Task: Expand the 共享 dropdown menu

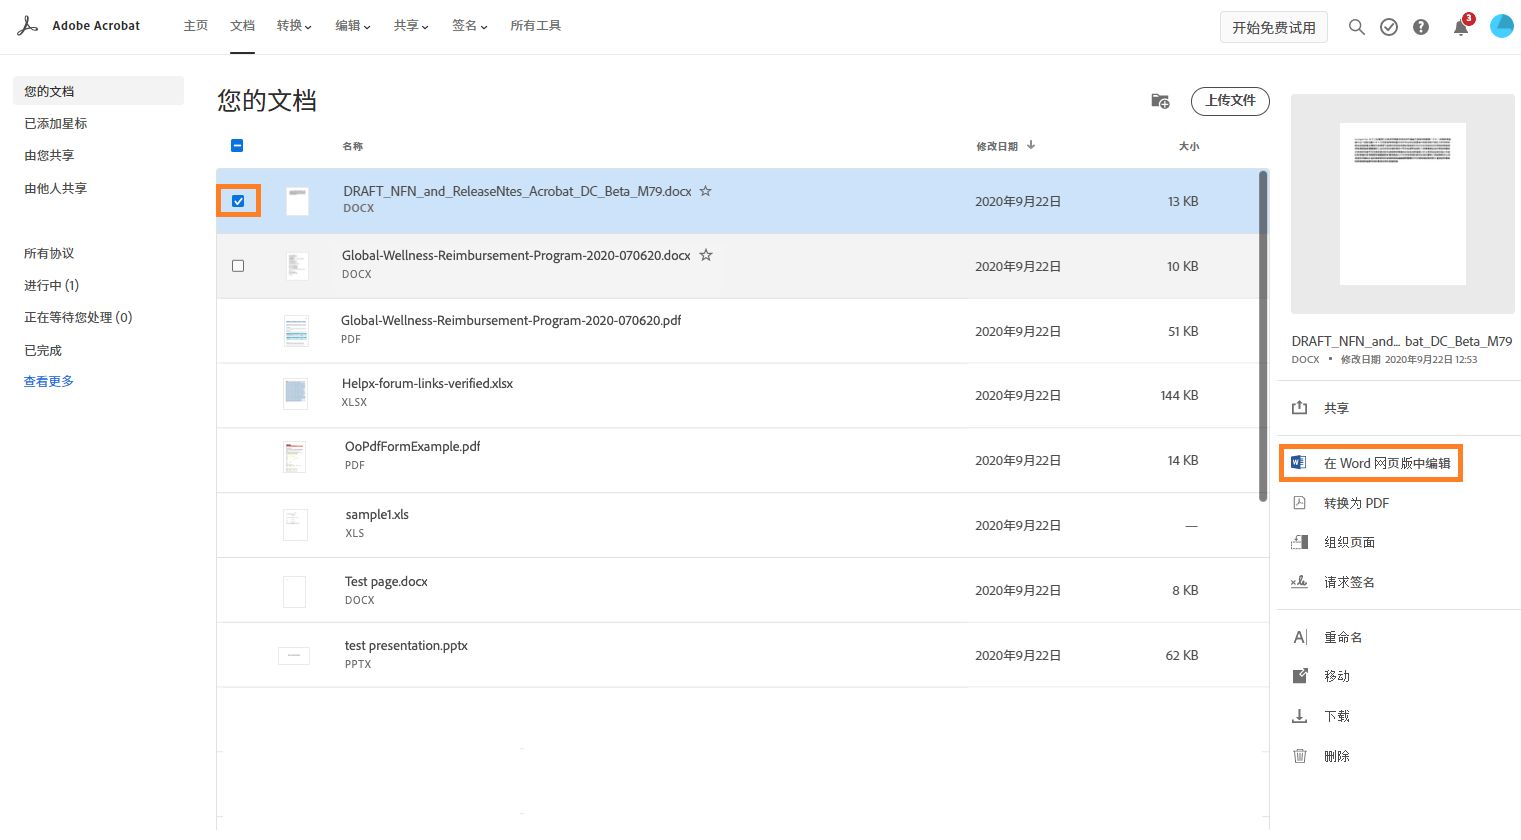Action: [x=411, y=26]
